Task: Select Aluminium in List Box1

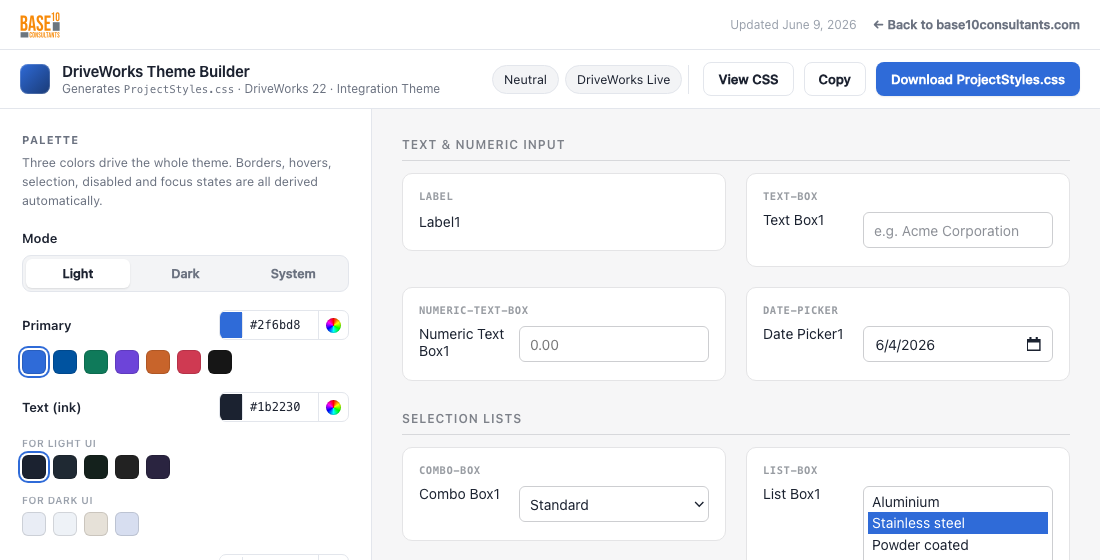Action: click(x=958, y=502)
